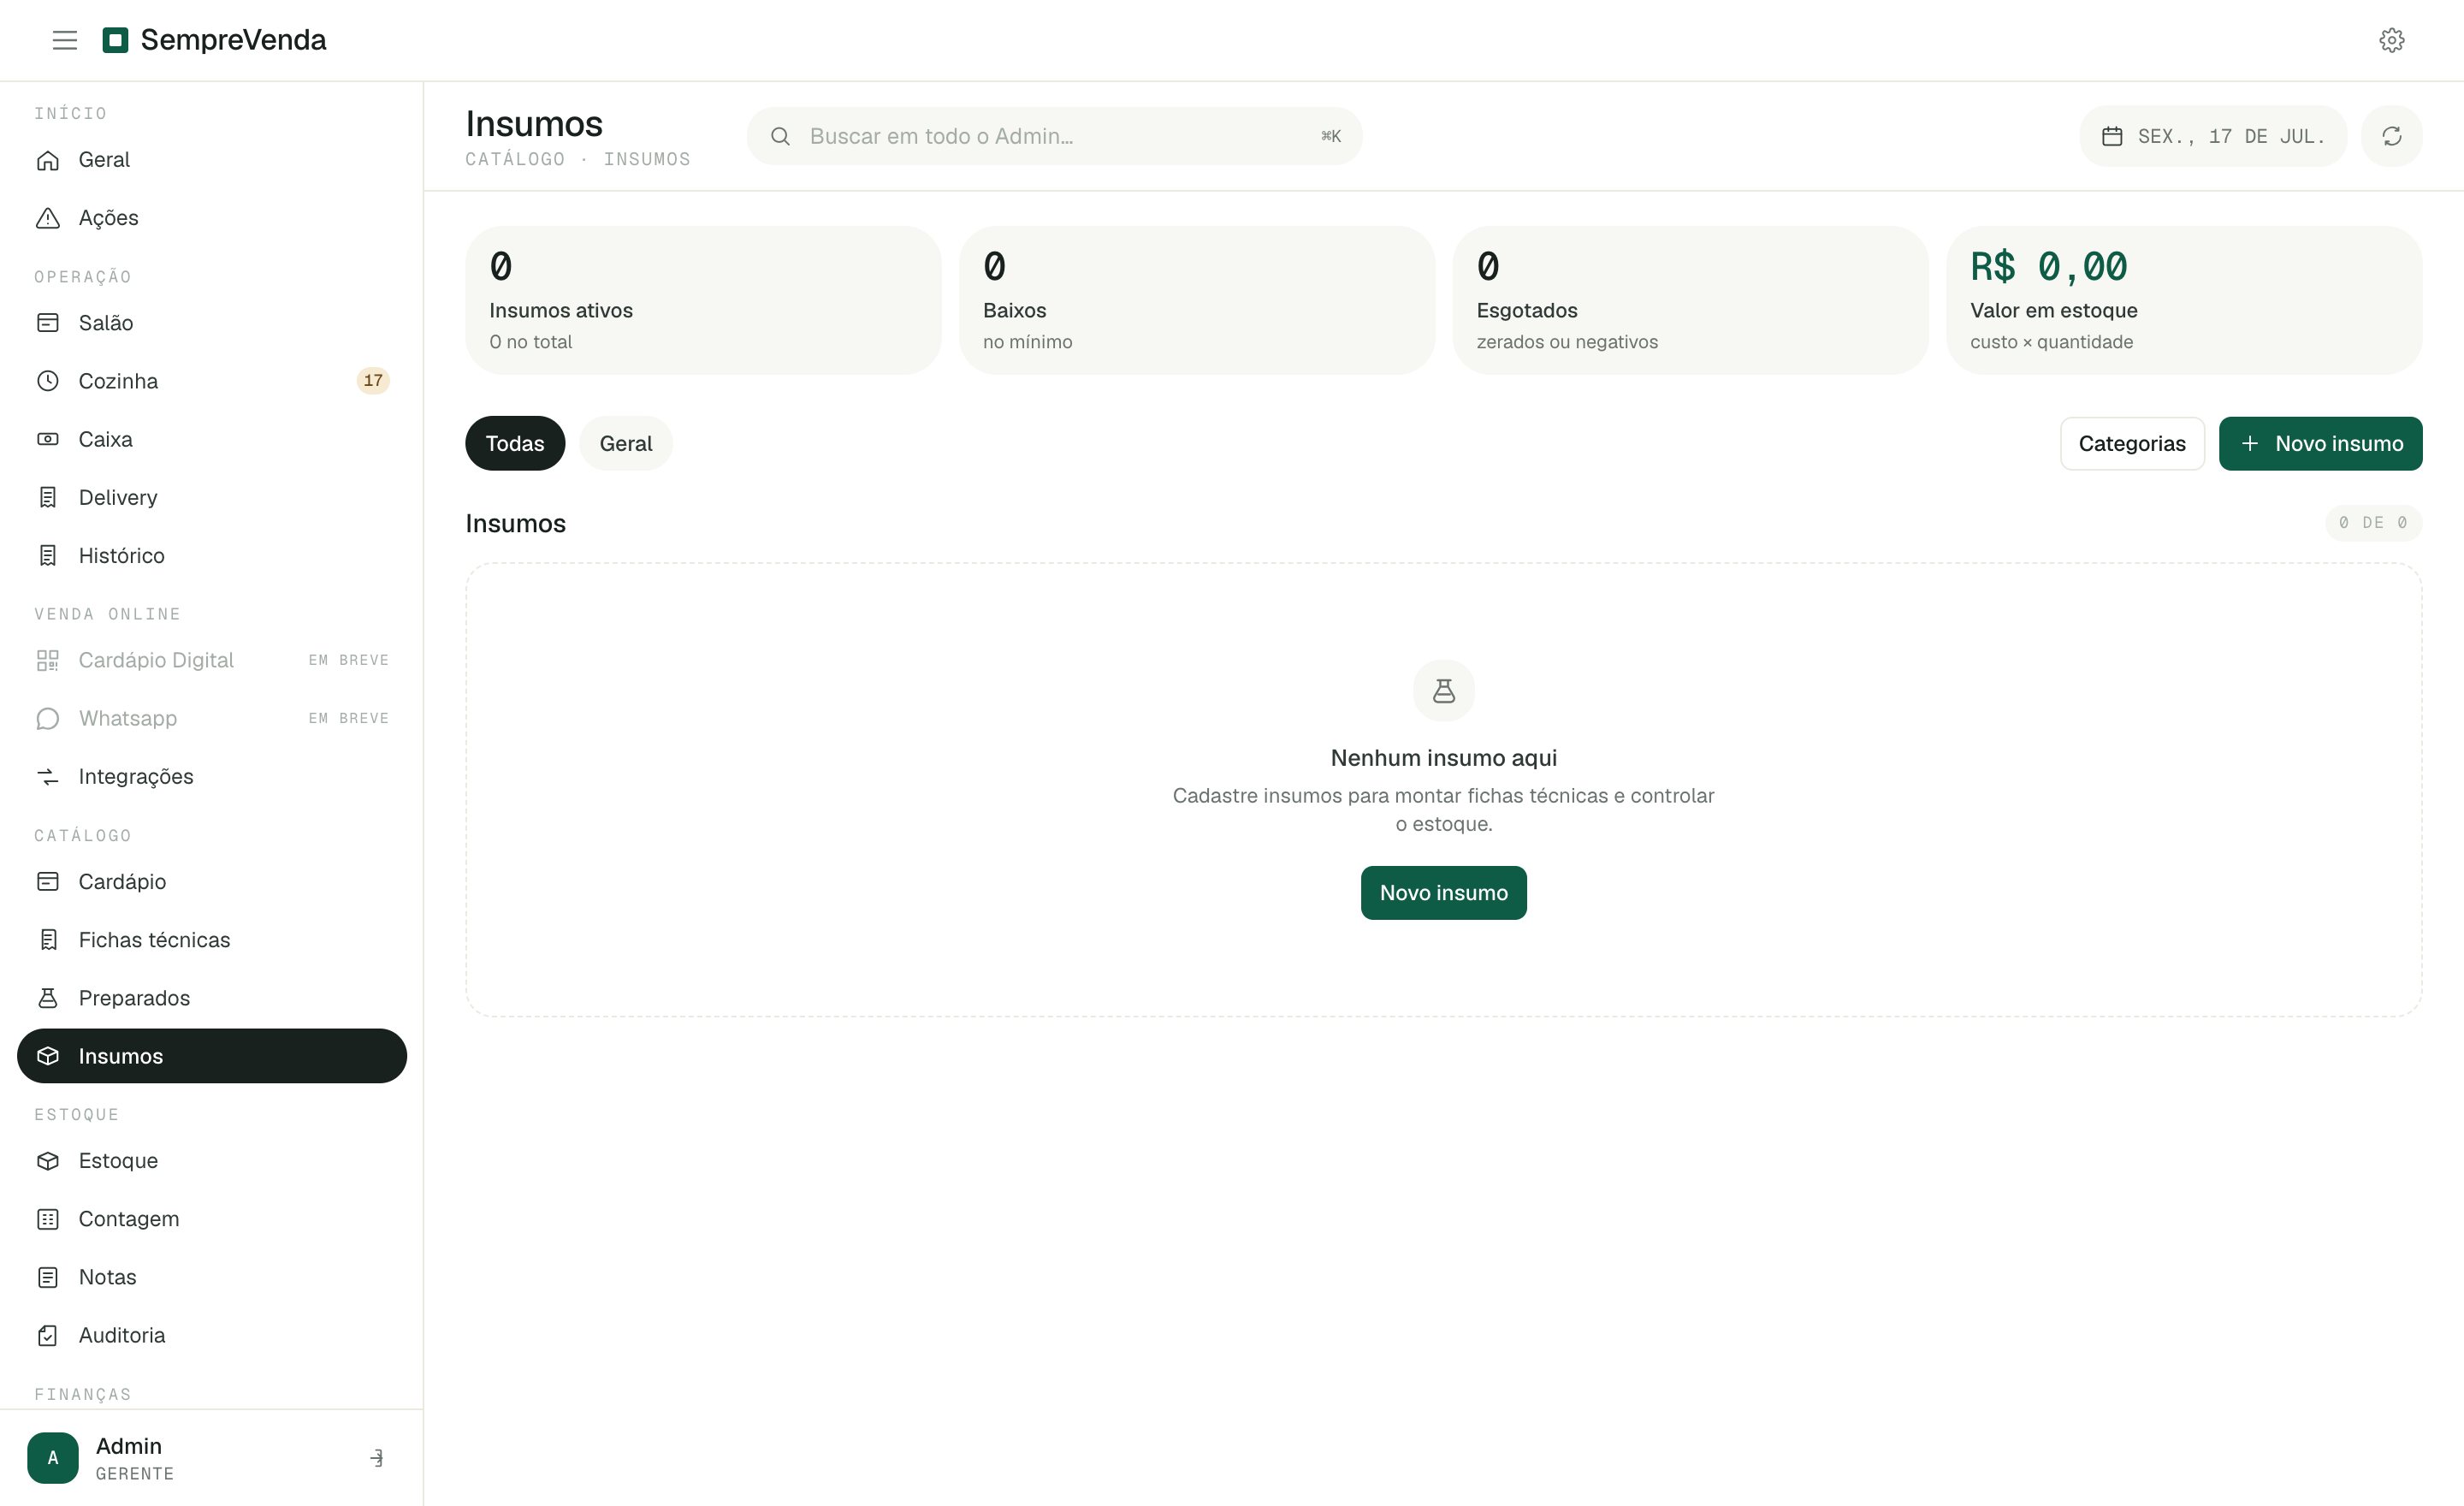
Task: Click the CATÁLOGO breadcrumb text
Action: tap(515, 159)
